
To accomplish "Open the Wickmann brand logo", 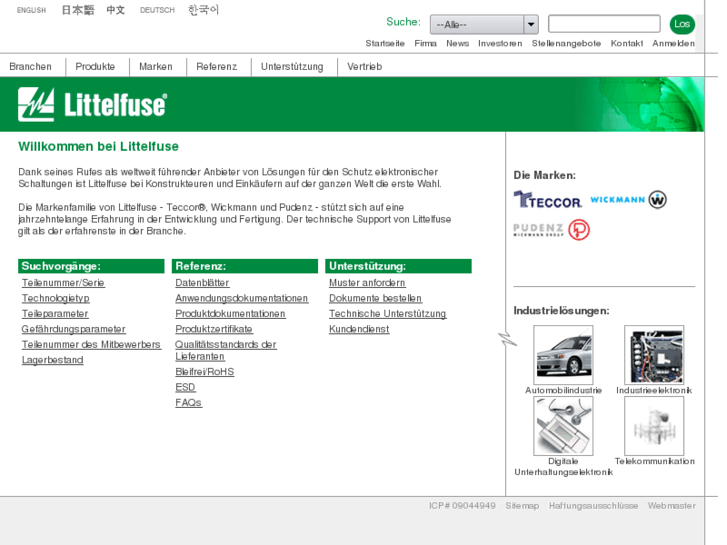I will point(628,200).
